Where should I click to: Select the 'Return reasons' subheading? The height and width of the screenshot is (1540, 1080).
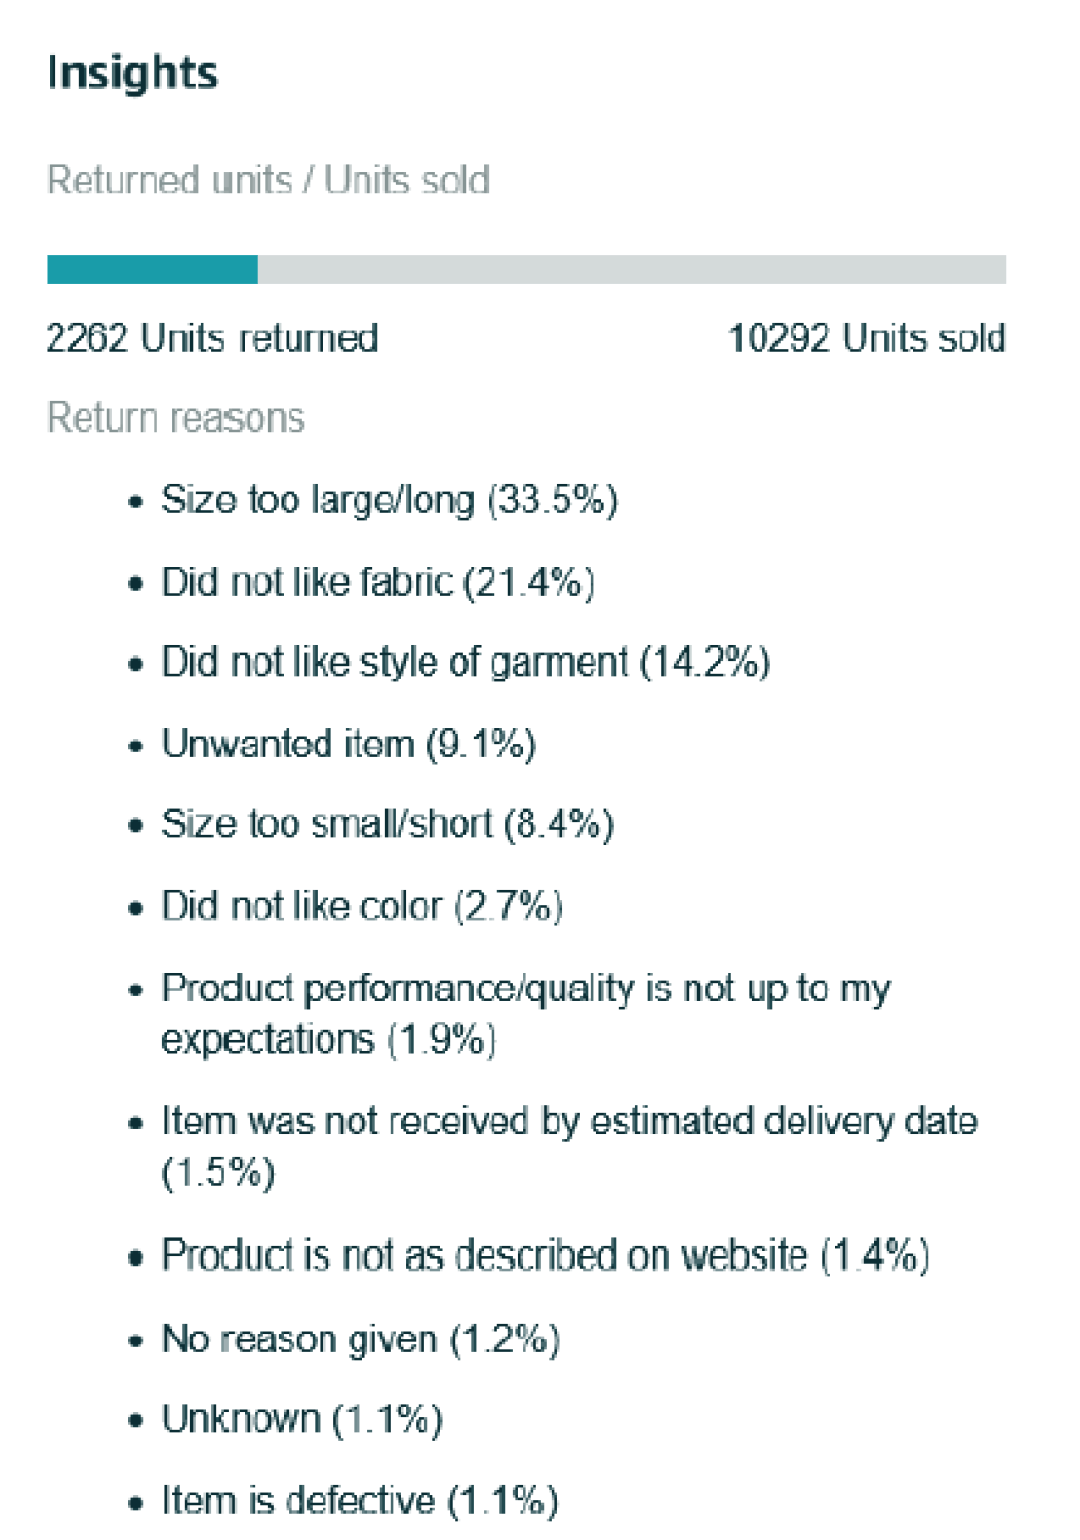click(x=175, y=418)
